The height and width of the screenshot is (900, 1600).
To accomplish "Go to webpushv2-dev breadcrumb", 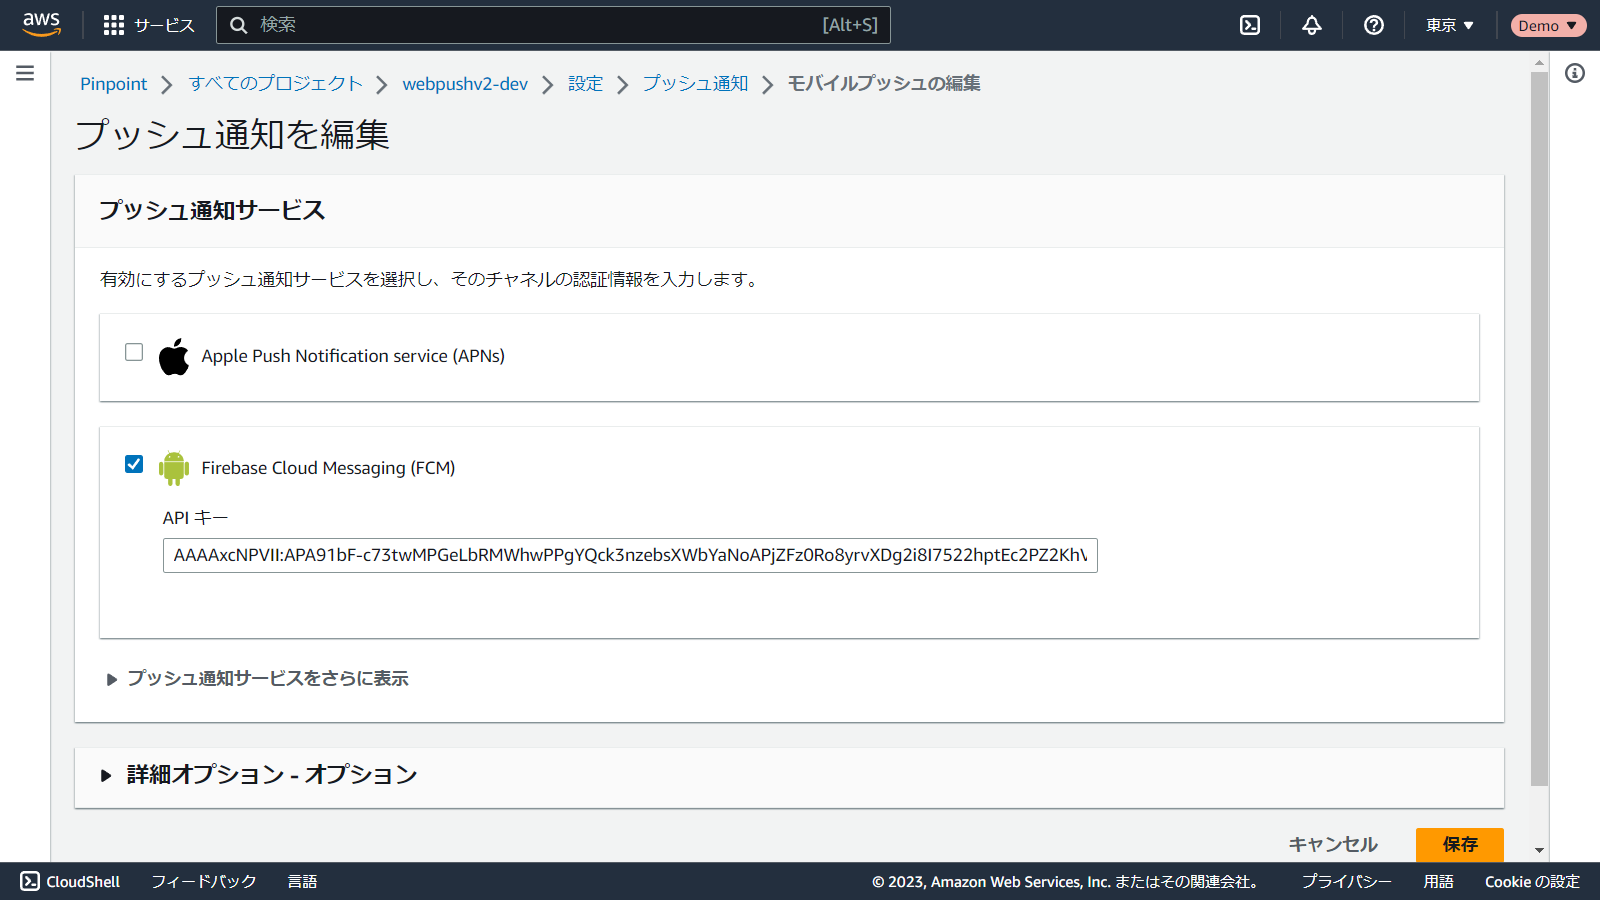I will (x=465, y=84).
